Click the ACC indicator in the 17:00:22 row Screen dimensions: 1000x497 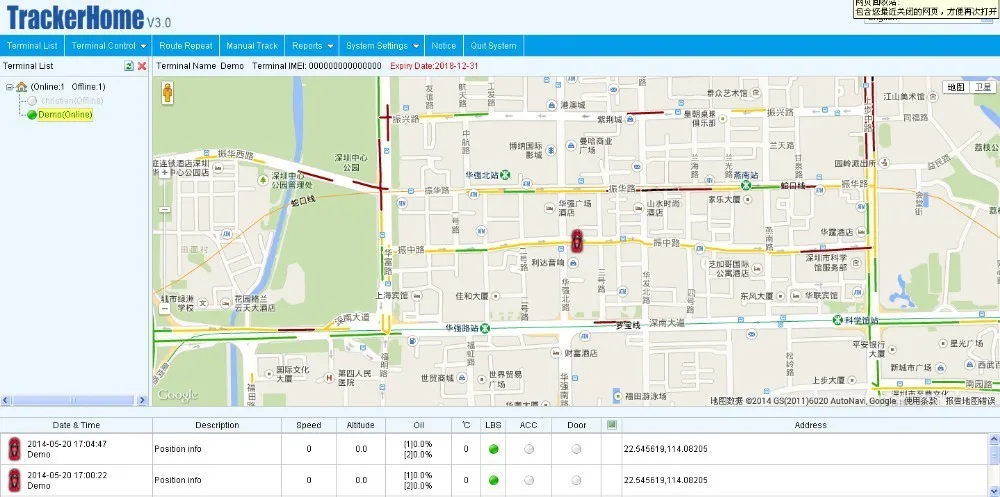[529, 480]
